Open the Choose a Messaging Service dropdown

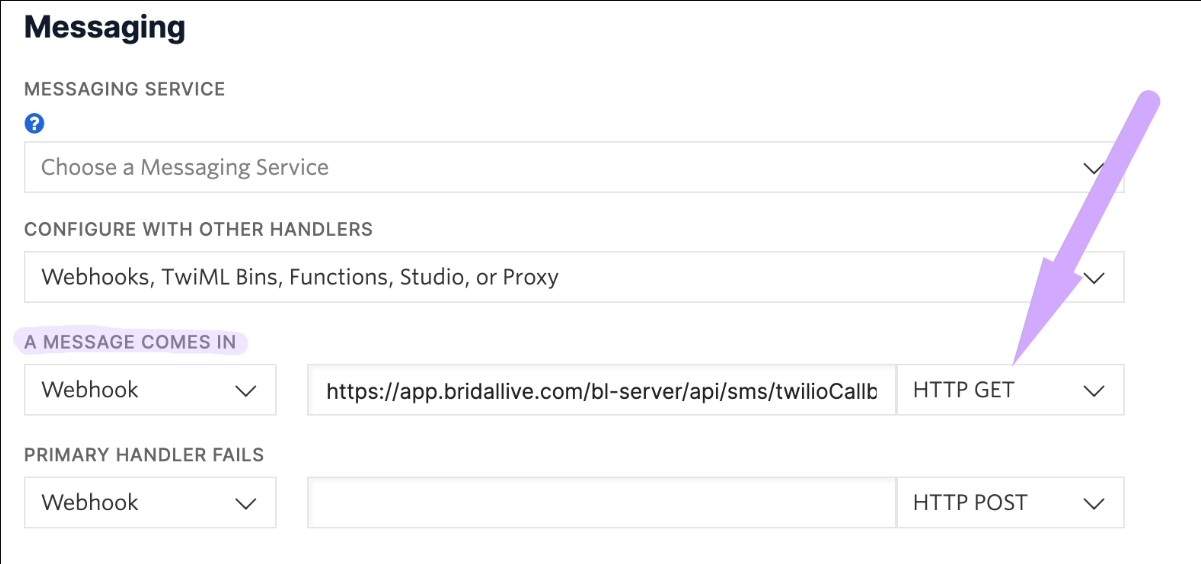click(x=574, y=167)
